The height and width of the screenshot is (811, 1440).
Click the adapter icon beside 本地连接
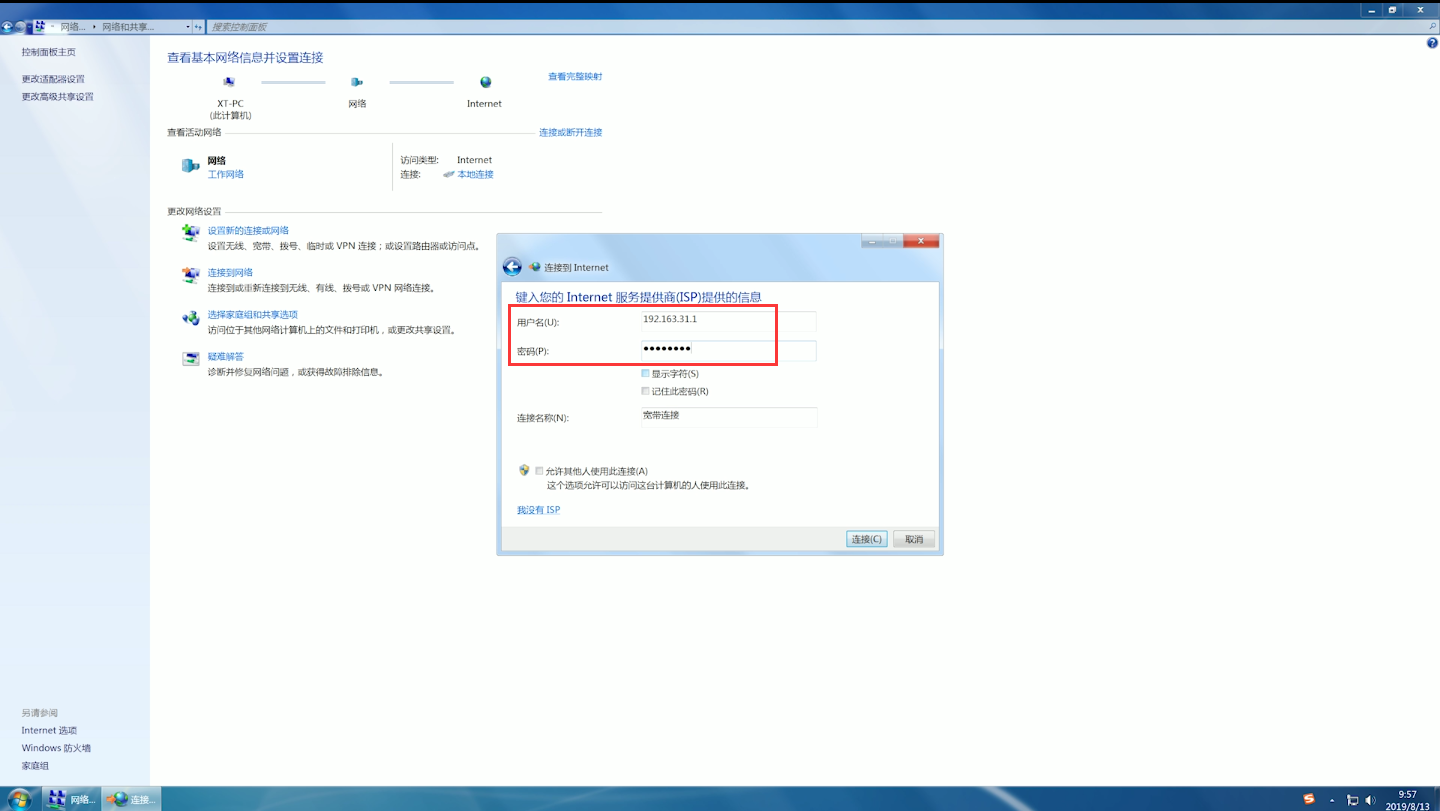click(449, 175)
